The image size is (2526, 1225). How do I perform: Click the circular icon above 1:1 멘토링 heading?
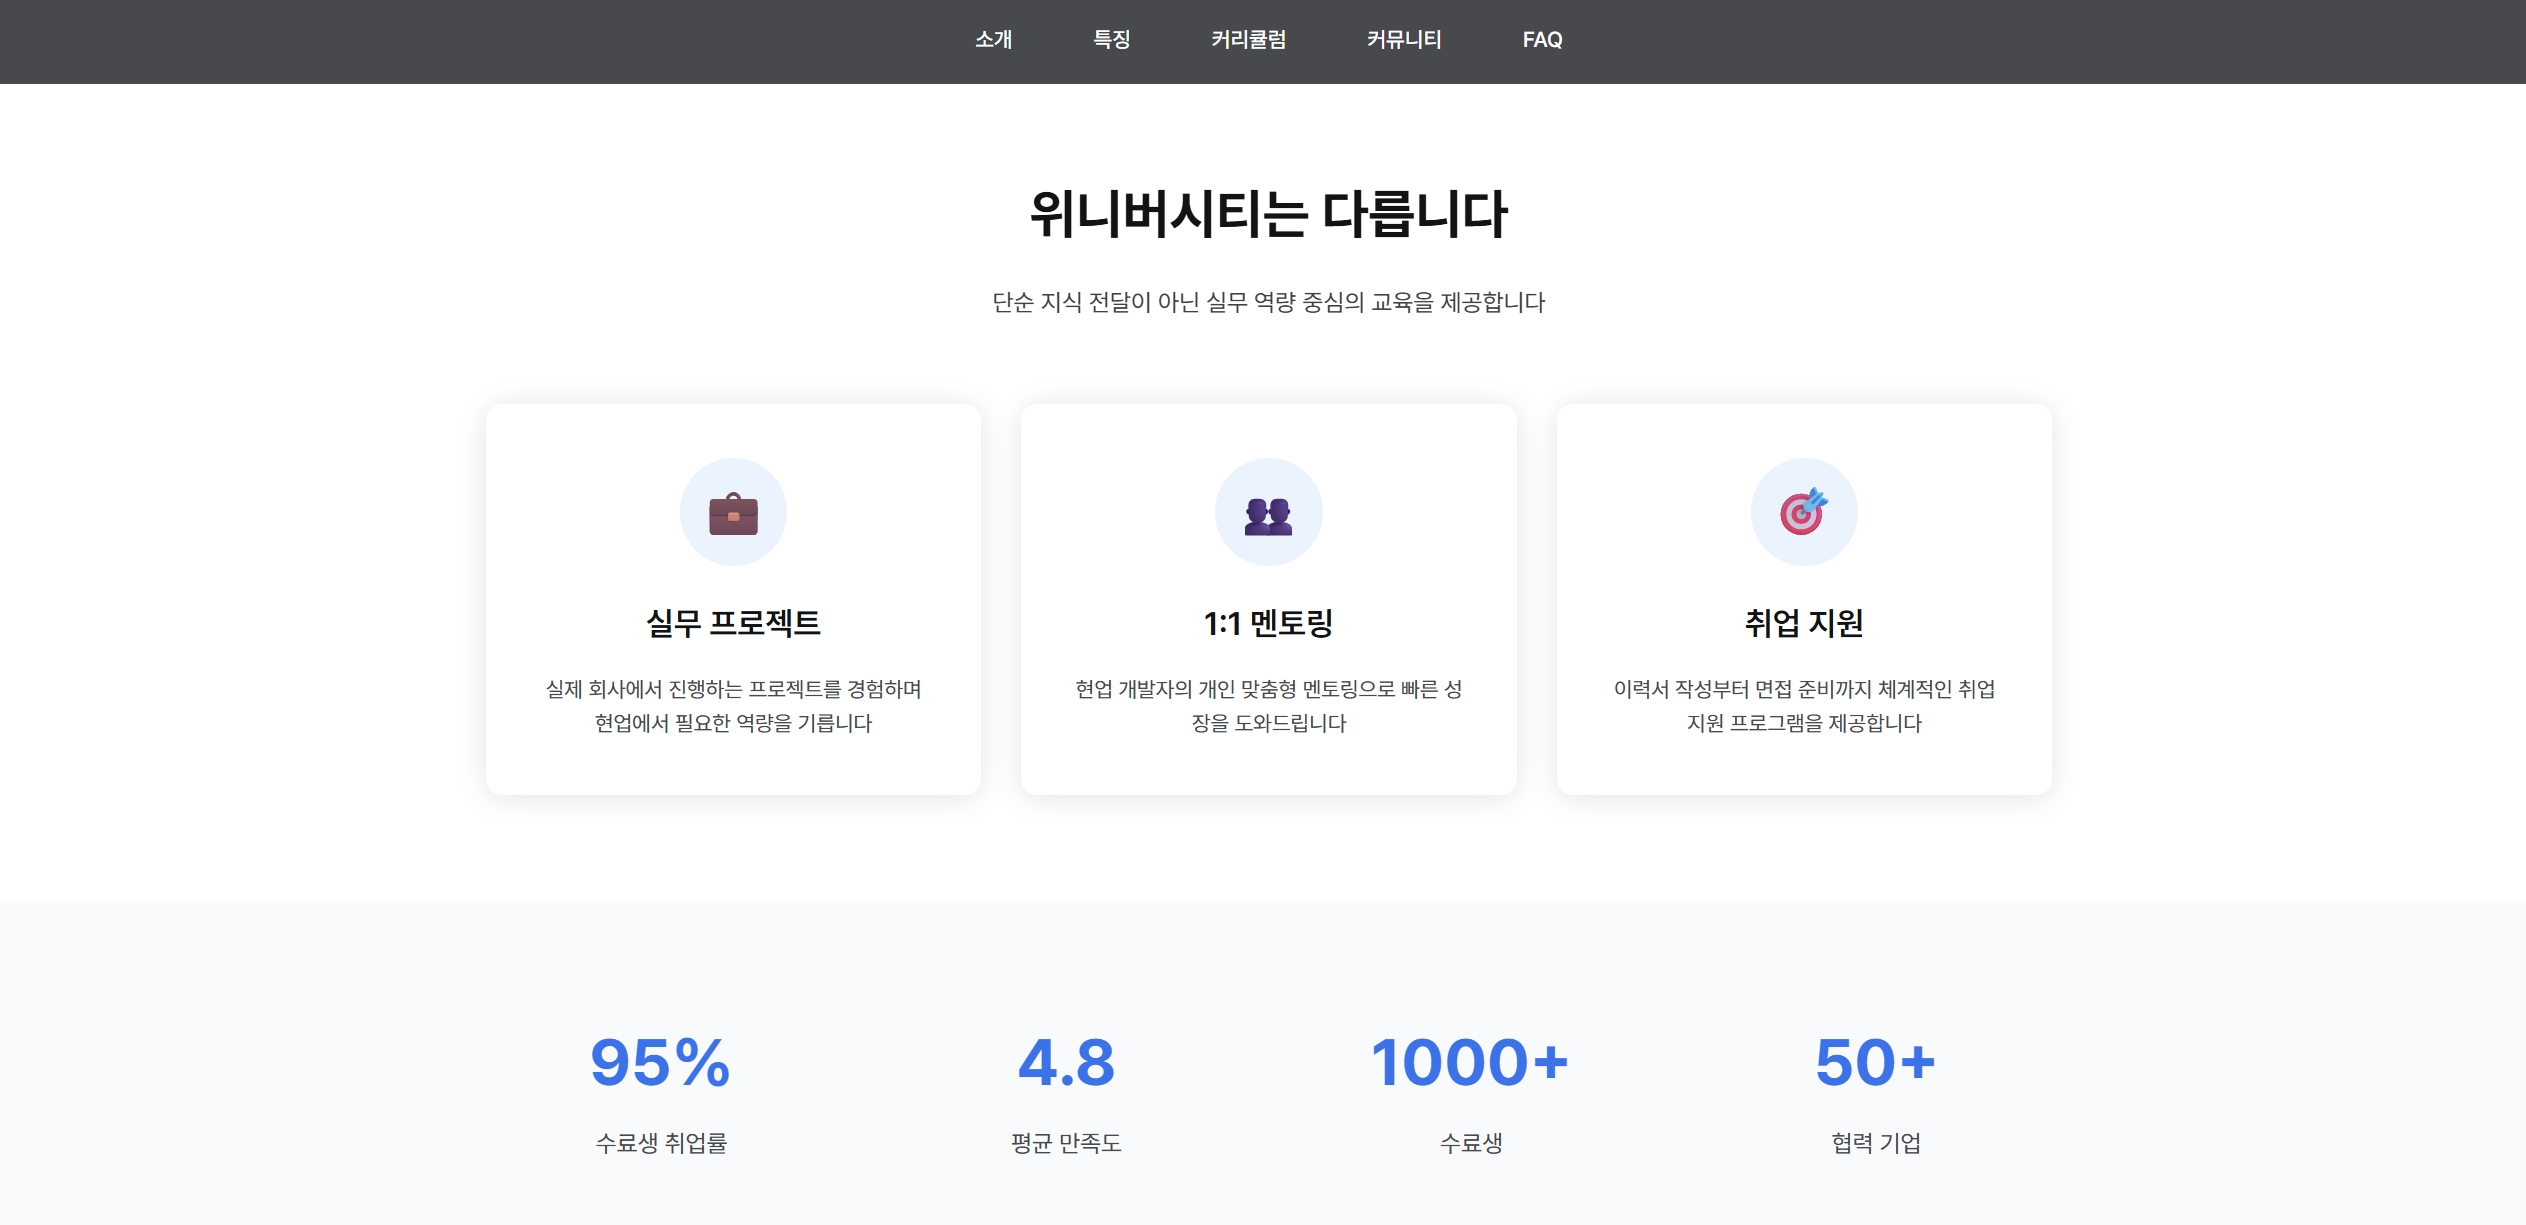coord(1268,511)
